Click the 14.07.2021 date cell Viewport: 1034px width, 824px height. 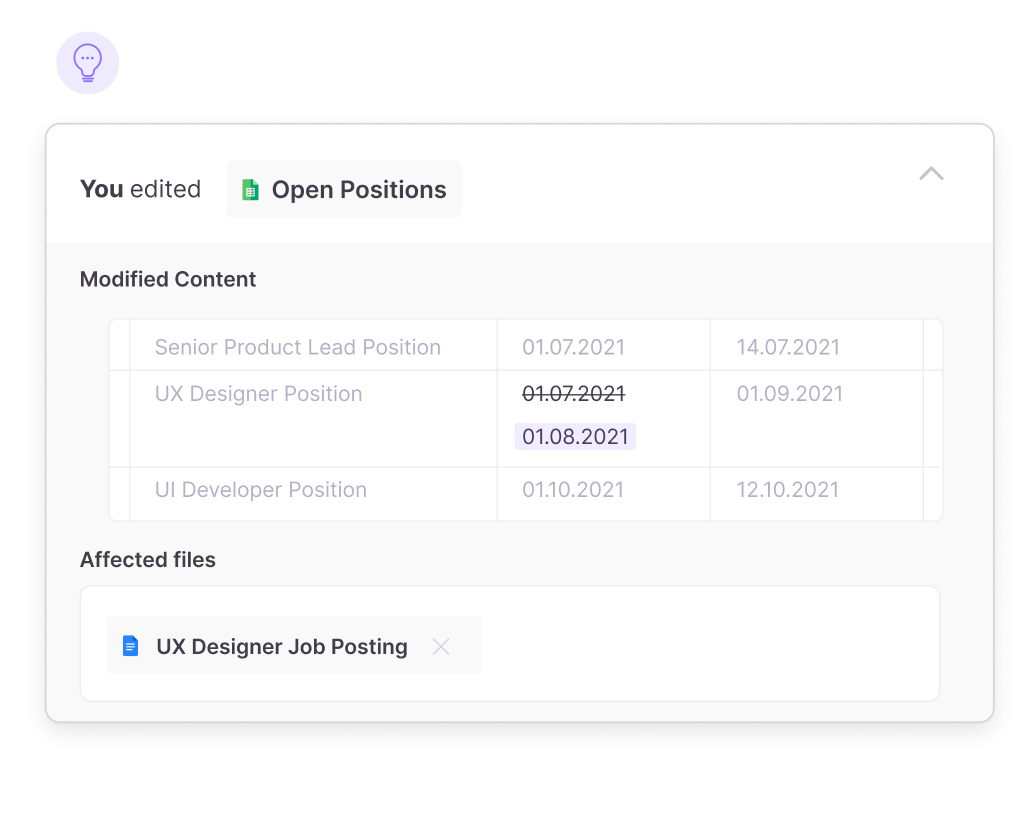click(x=788, y=347)
